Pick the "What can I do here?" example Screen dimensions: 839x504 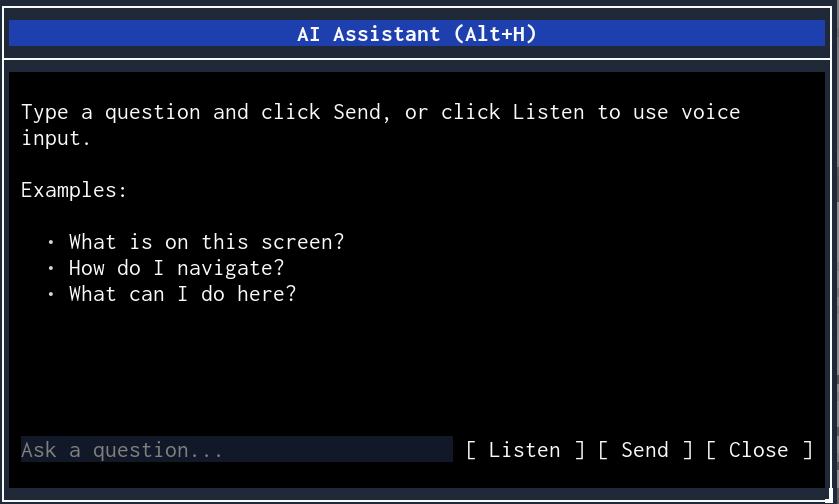coord(182,294)
